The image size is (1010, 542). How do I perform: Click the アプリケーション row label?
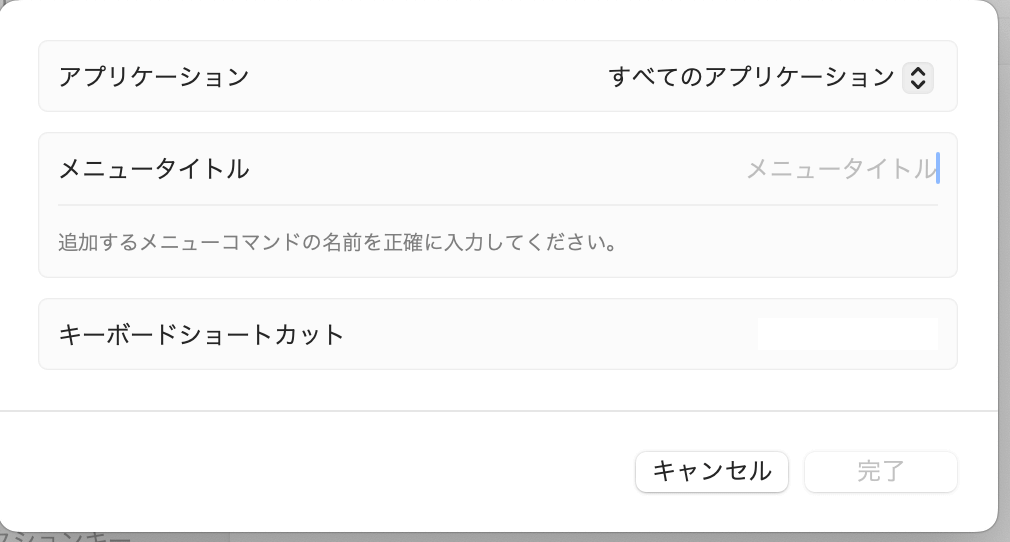click(x=153, y=77)
